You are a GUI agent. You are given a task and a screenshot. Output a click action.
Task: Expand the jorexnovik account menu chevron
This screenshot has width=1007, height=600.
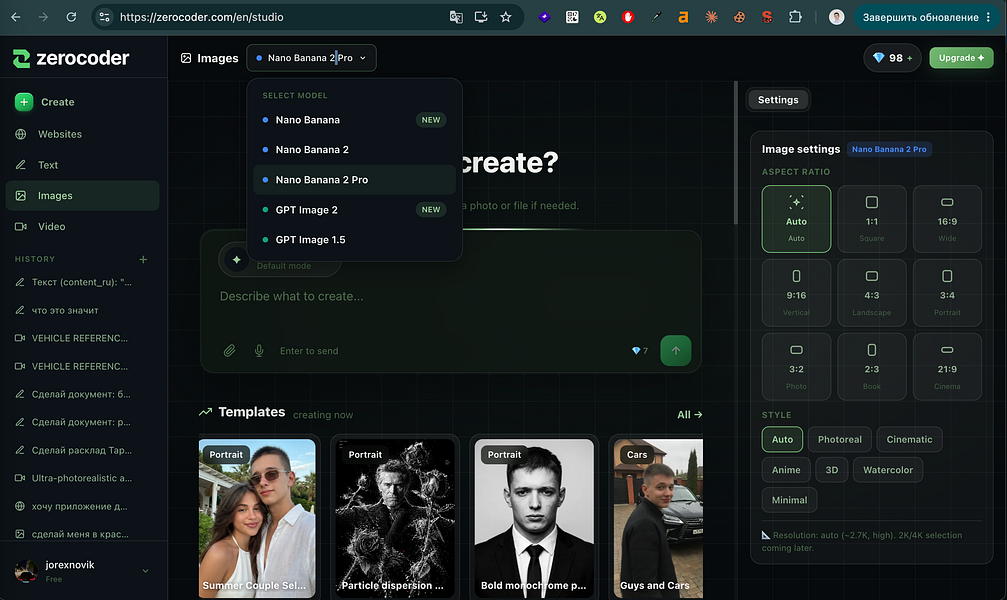pyautogui.click(x=145, y=570)
